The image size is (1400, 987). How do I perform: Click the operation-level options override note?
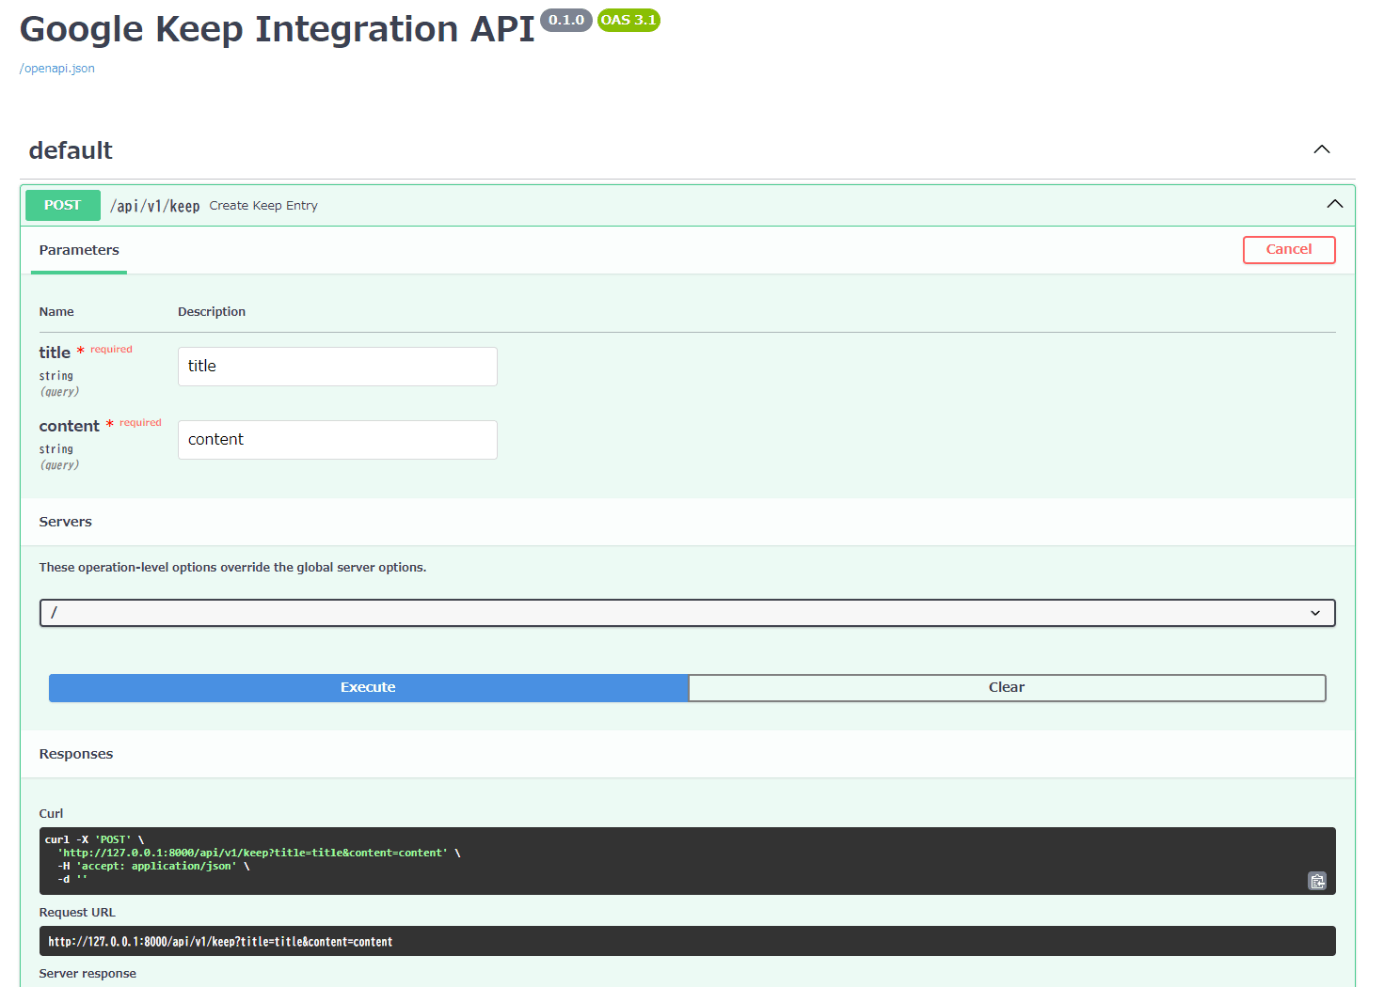coord(233,568)
